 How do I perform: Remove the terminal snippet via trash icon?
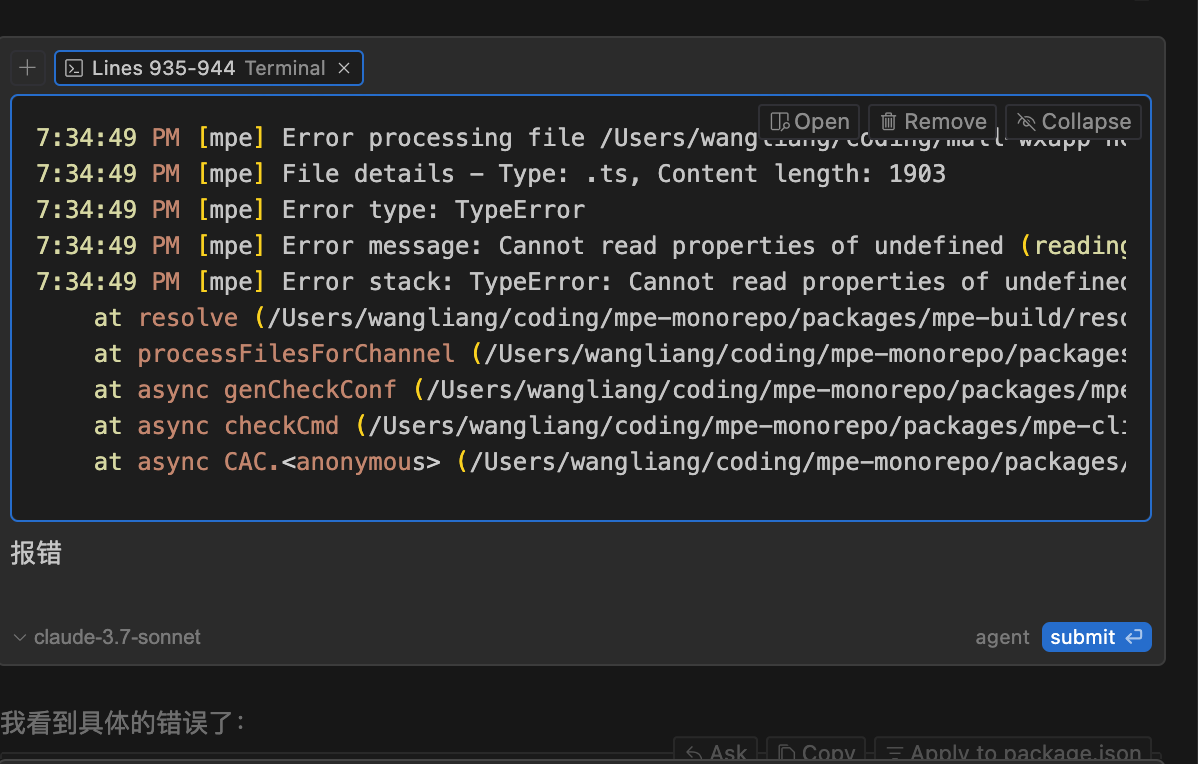pyautogui.click(x=888, y=122)
